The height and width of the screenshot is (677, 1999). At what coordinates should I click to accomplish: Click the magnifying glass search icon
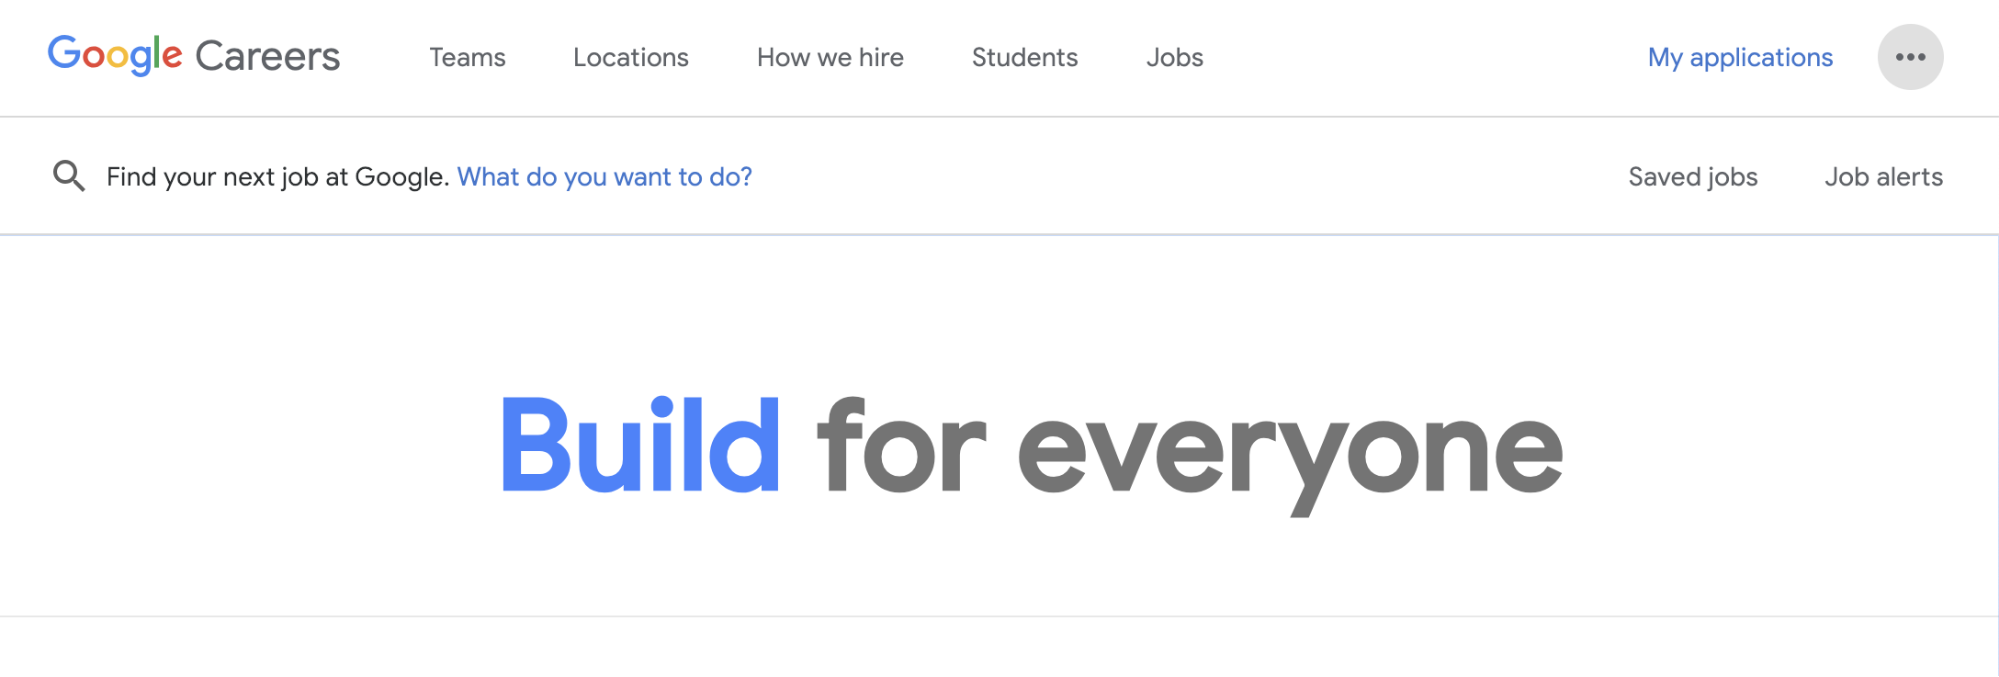(x=69, y=176)
